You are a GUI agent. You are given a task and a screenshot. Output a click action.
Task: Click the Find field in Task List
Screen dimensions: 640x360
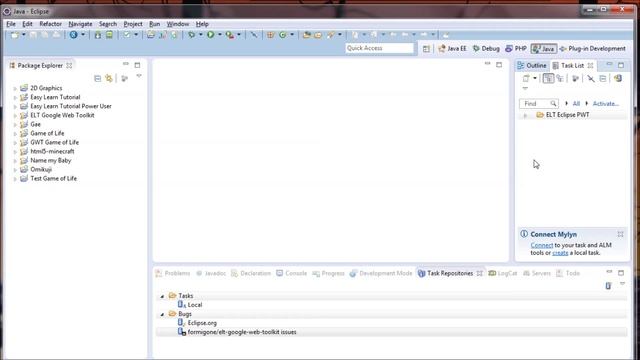click(539, 104)
